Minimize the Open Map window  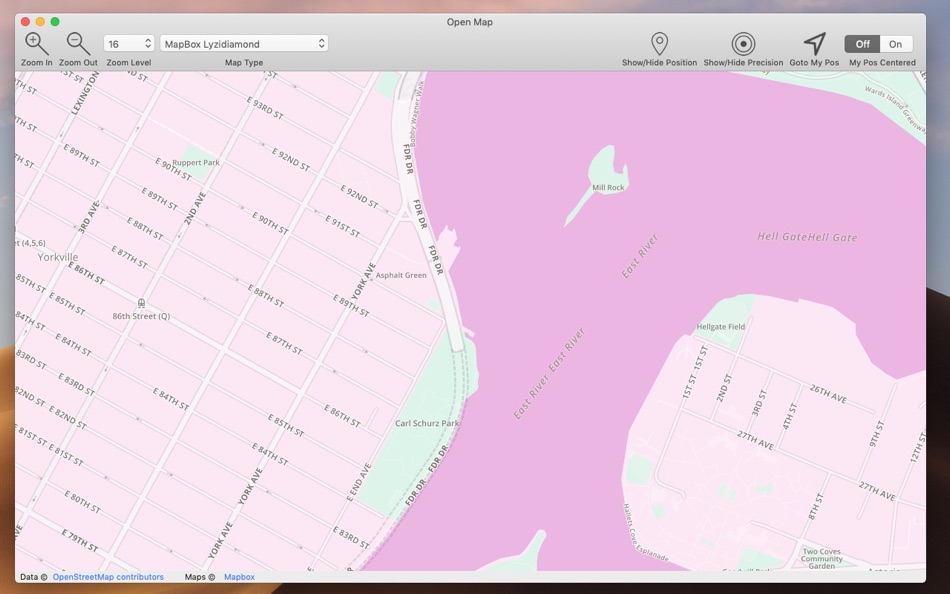click(x=40, y=22)
